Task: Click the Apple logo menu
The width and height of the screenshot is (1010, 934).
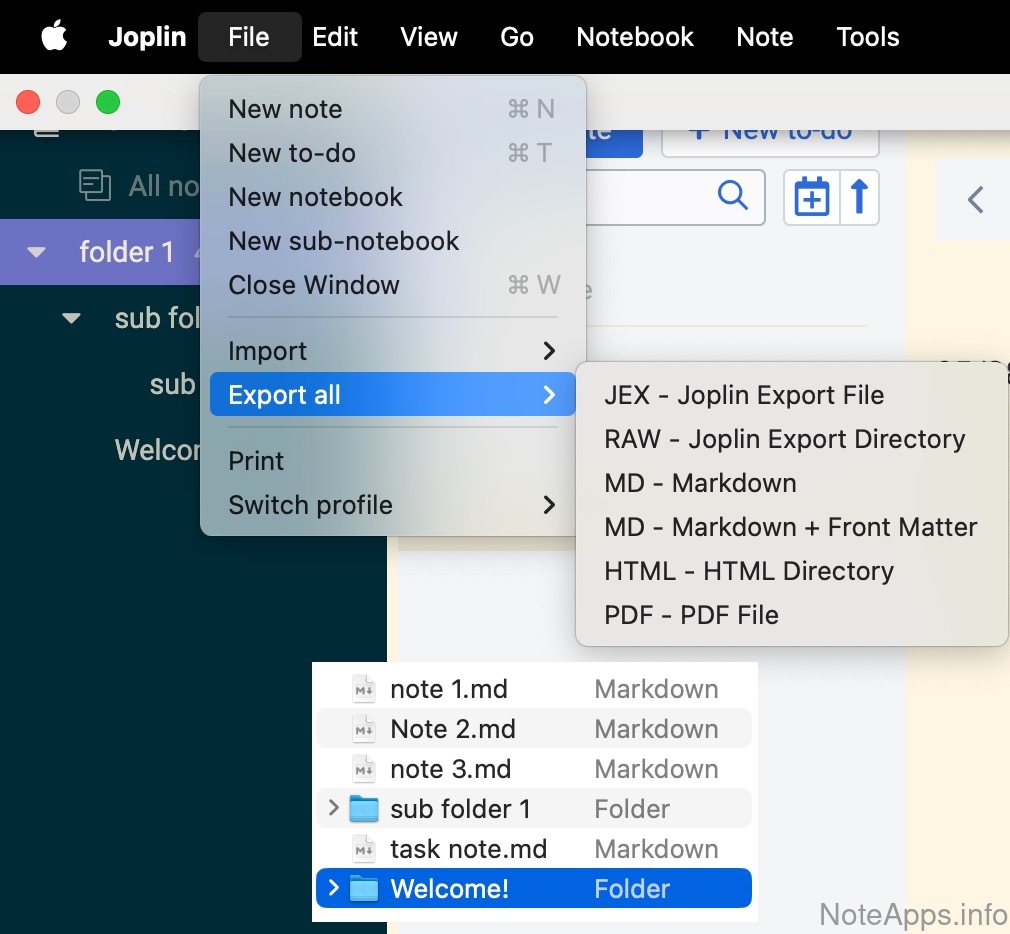Action: click(54, 37)
